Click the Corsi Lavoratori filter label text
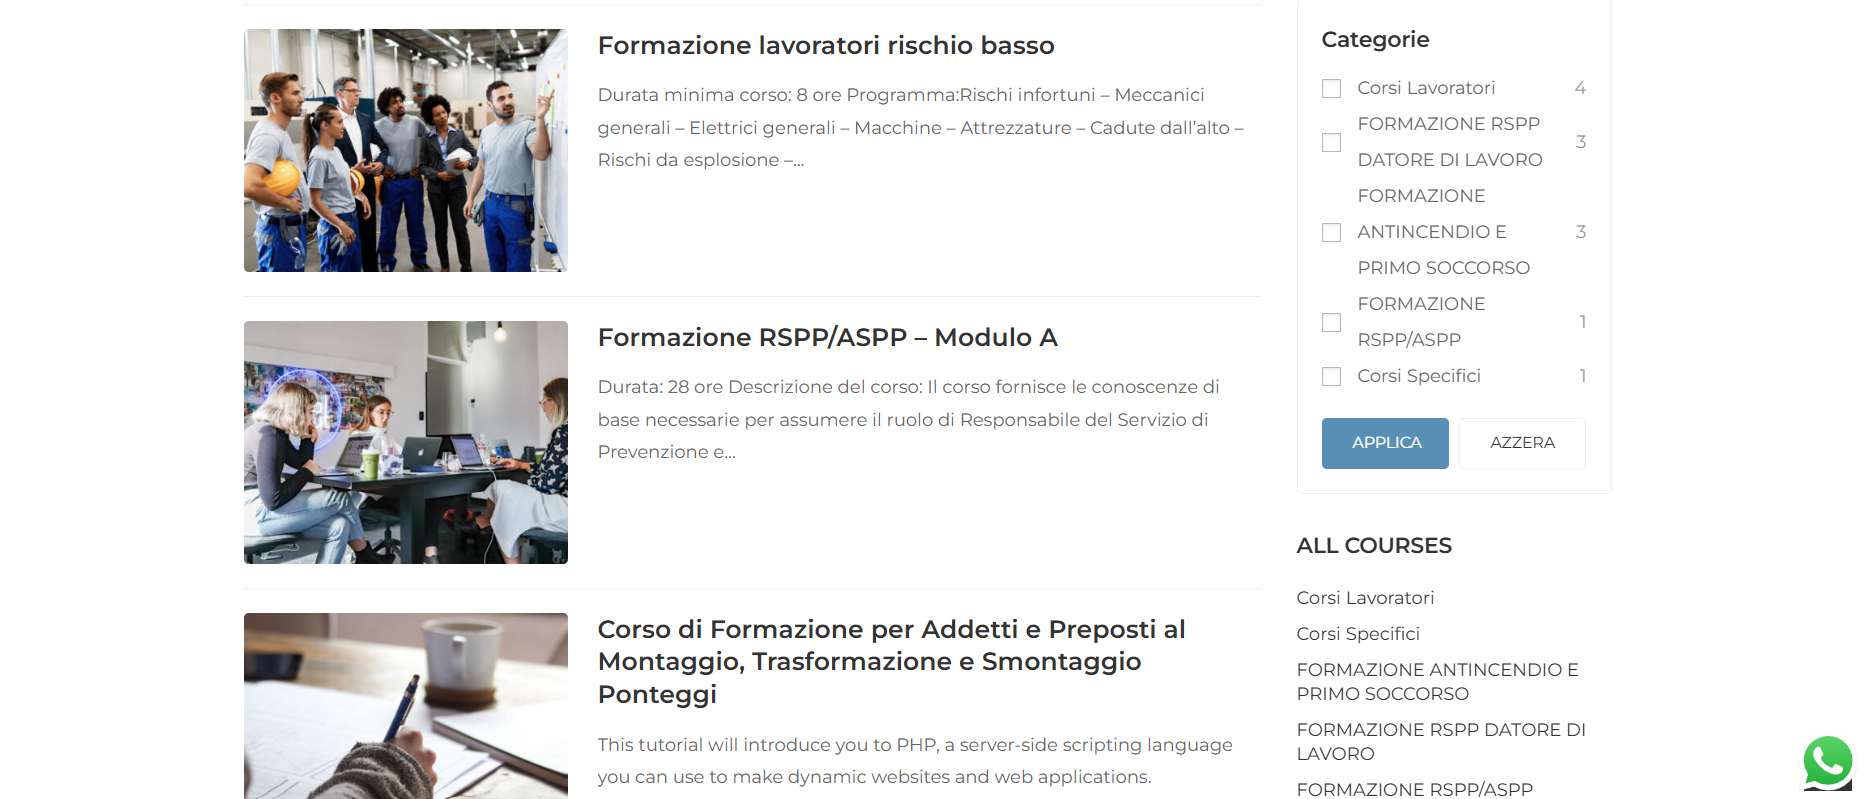Viewport: 1864px width, 799px height. coord(1425,88)
